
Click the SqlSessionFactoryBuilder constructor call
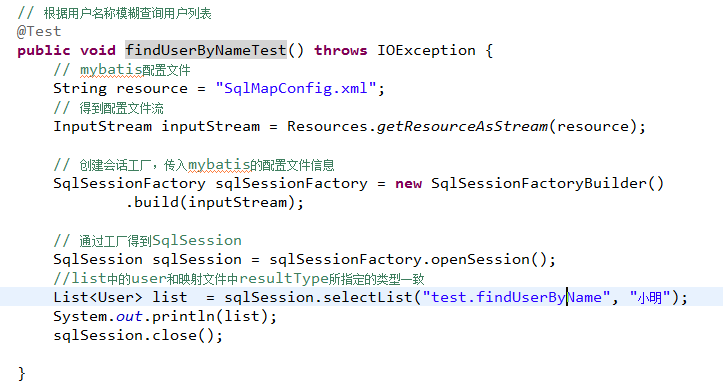coord(547,183)
